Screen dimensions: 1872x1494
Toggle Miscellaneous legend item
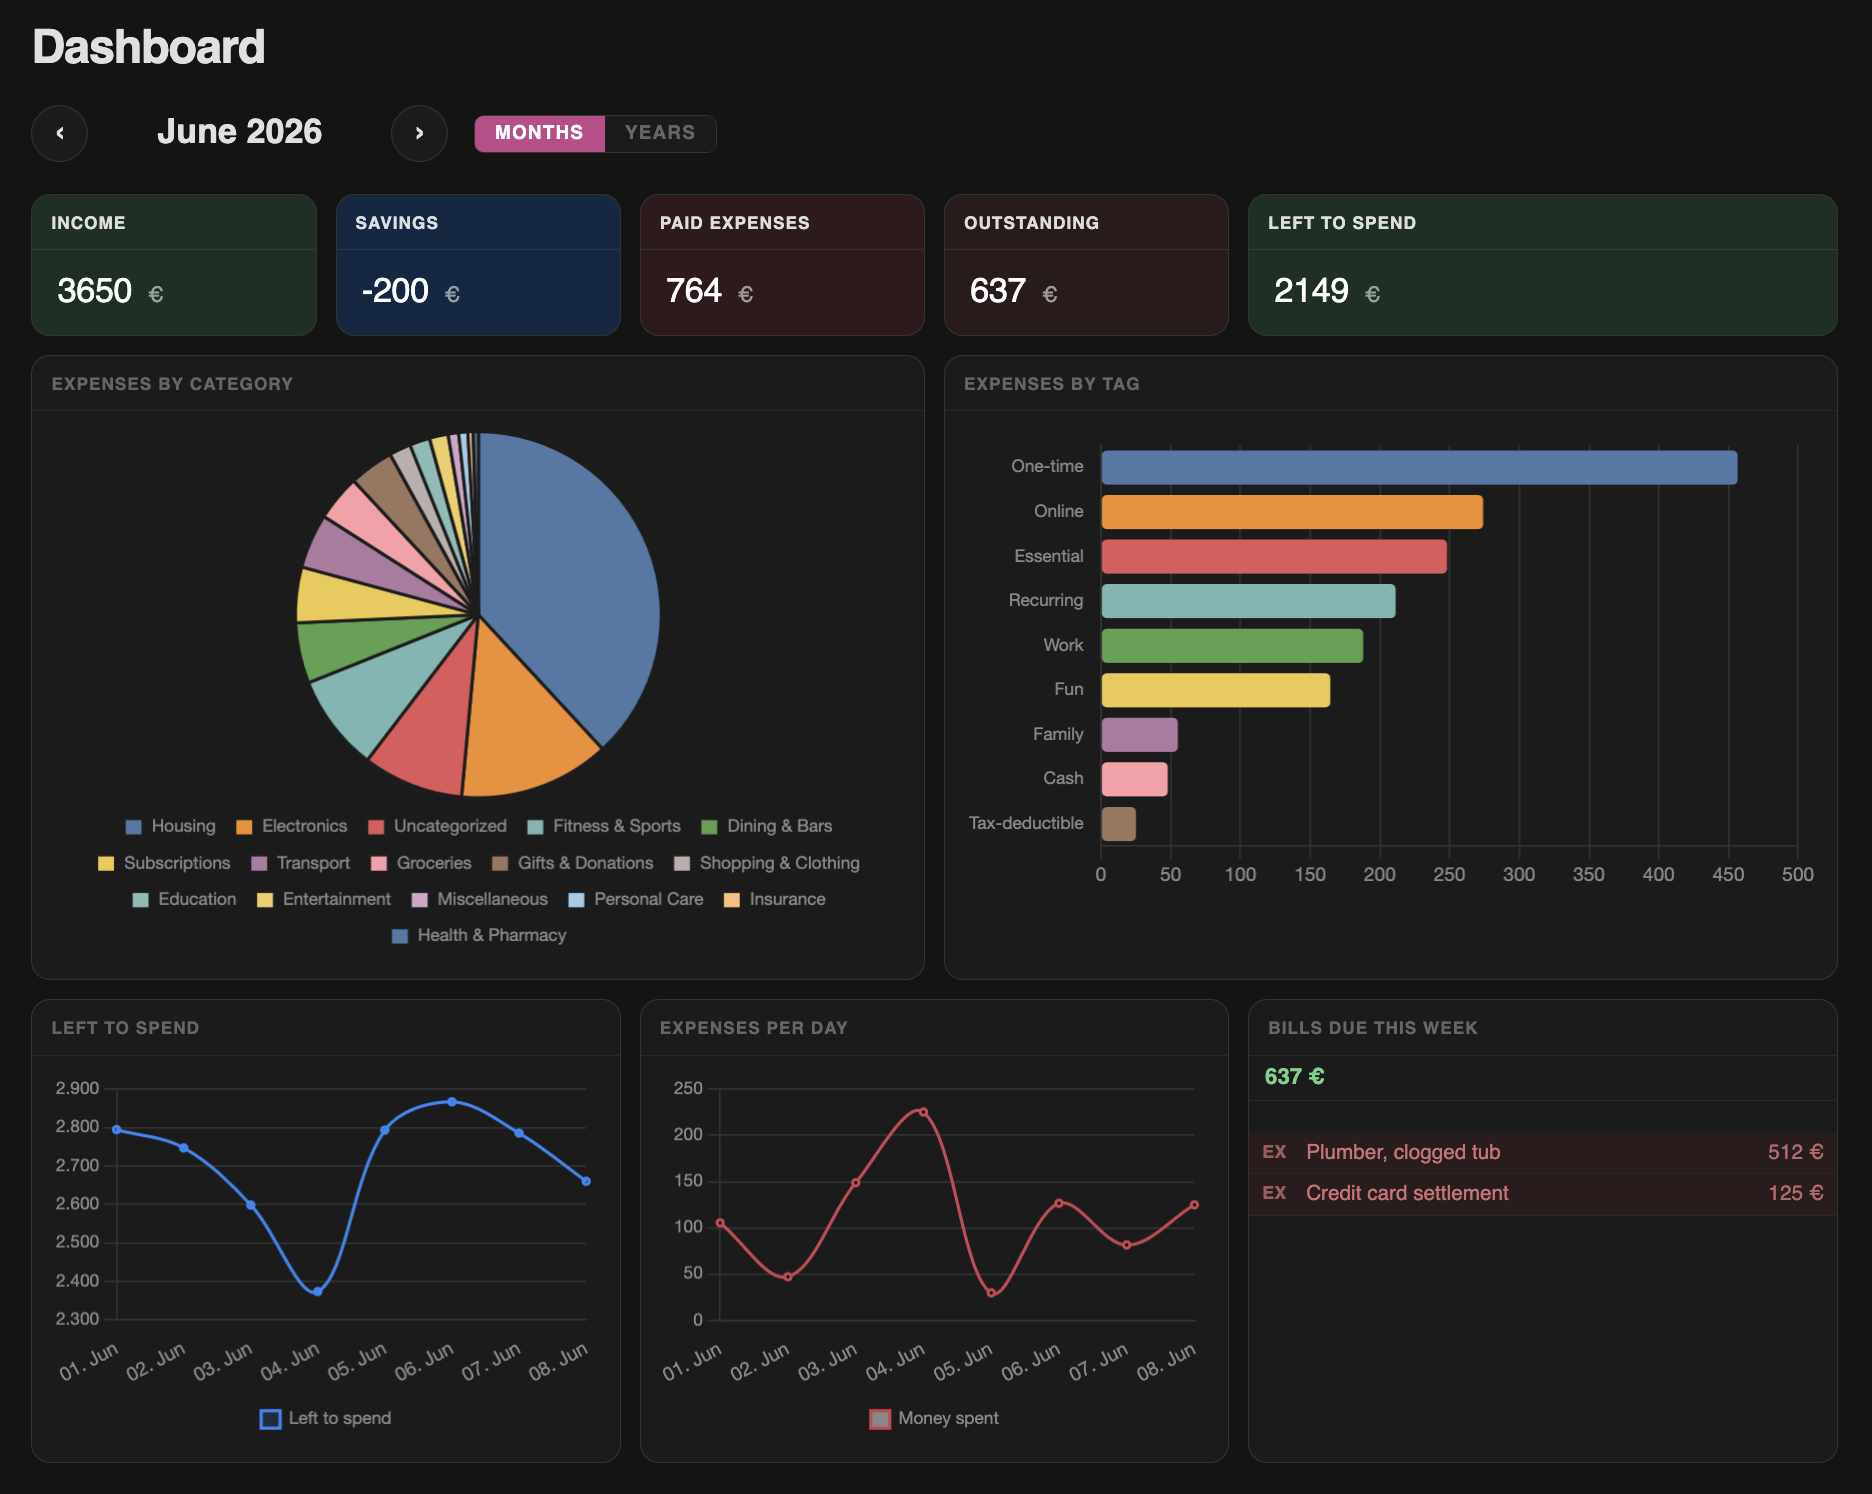click(480, 899)
